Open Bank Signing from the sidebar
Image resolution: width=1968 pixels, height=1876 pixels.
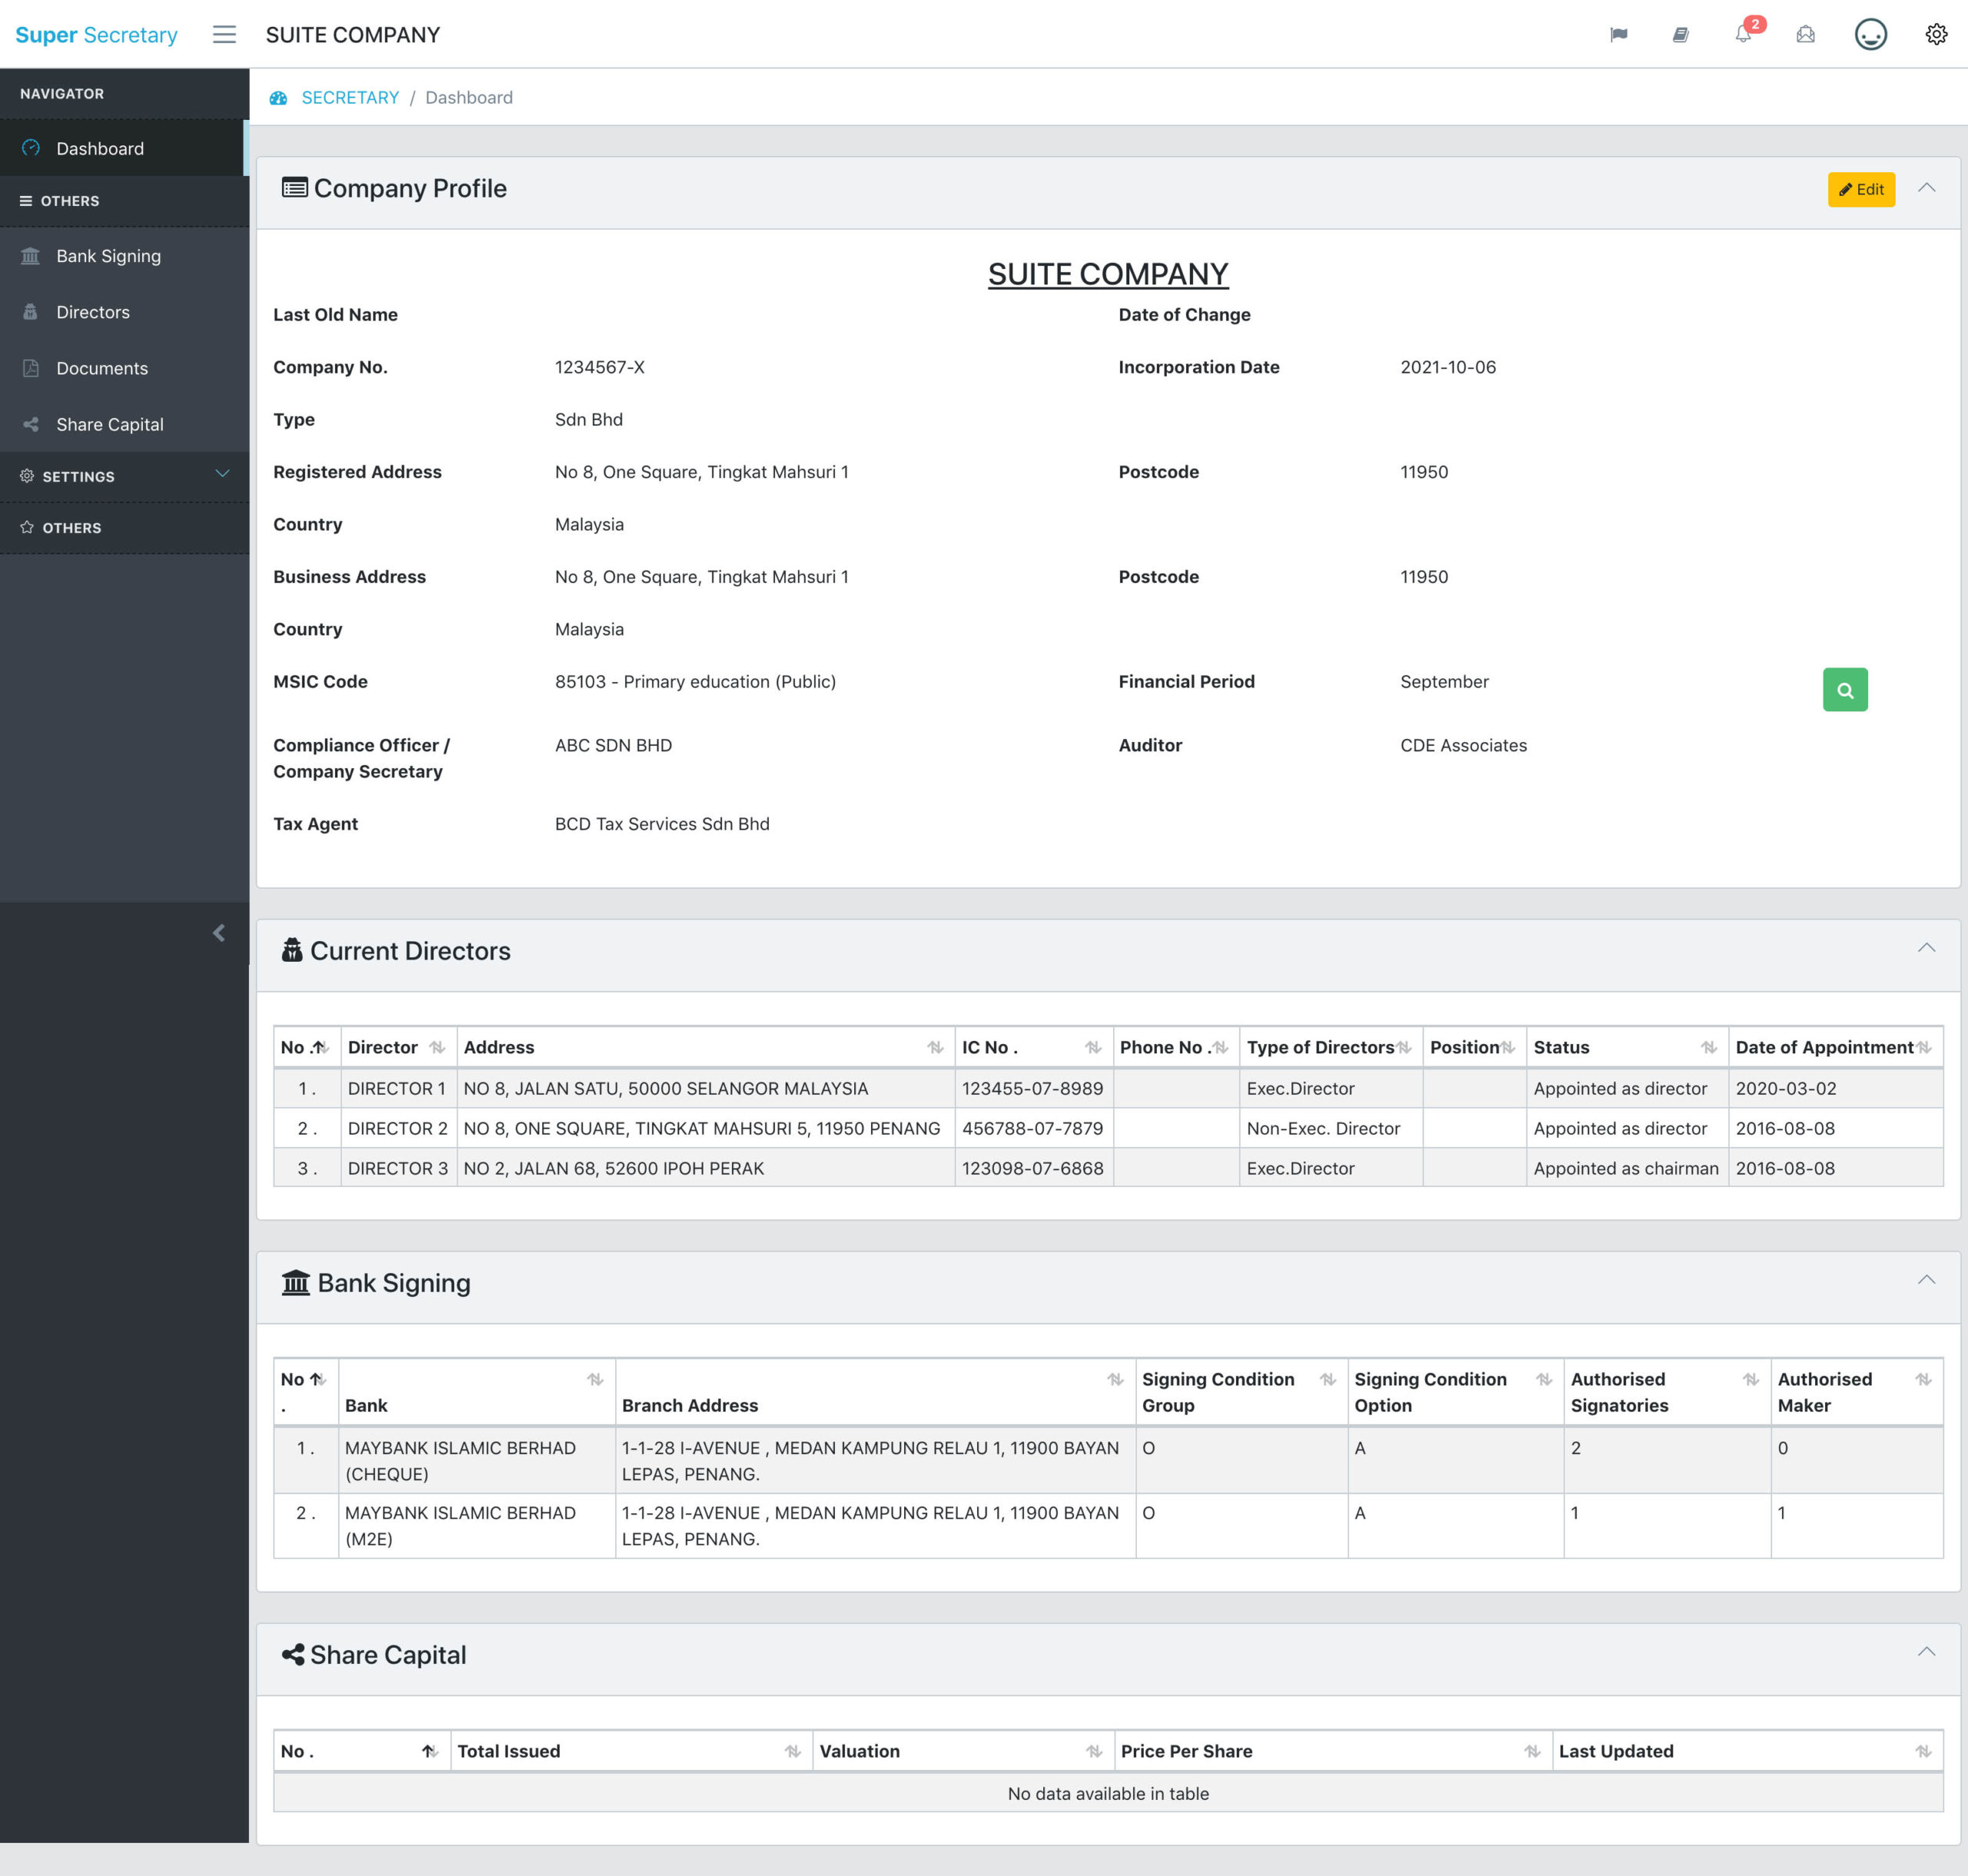(x=108, y=255)
